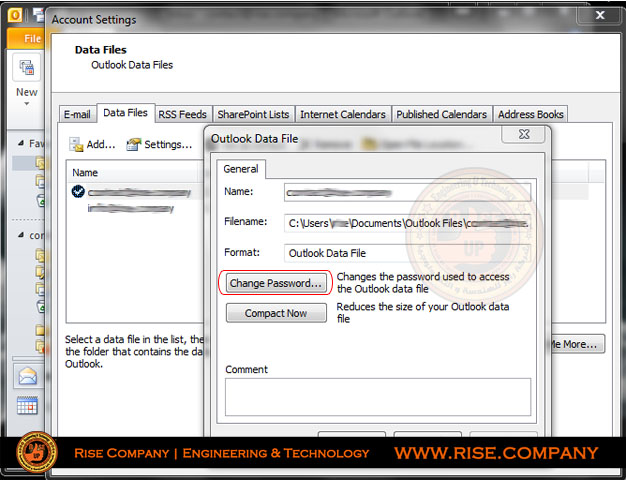Click inside the Comment text box

[378, 397]
